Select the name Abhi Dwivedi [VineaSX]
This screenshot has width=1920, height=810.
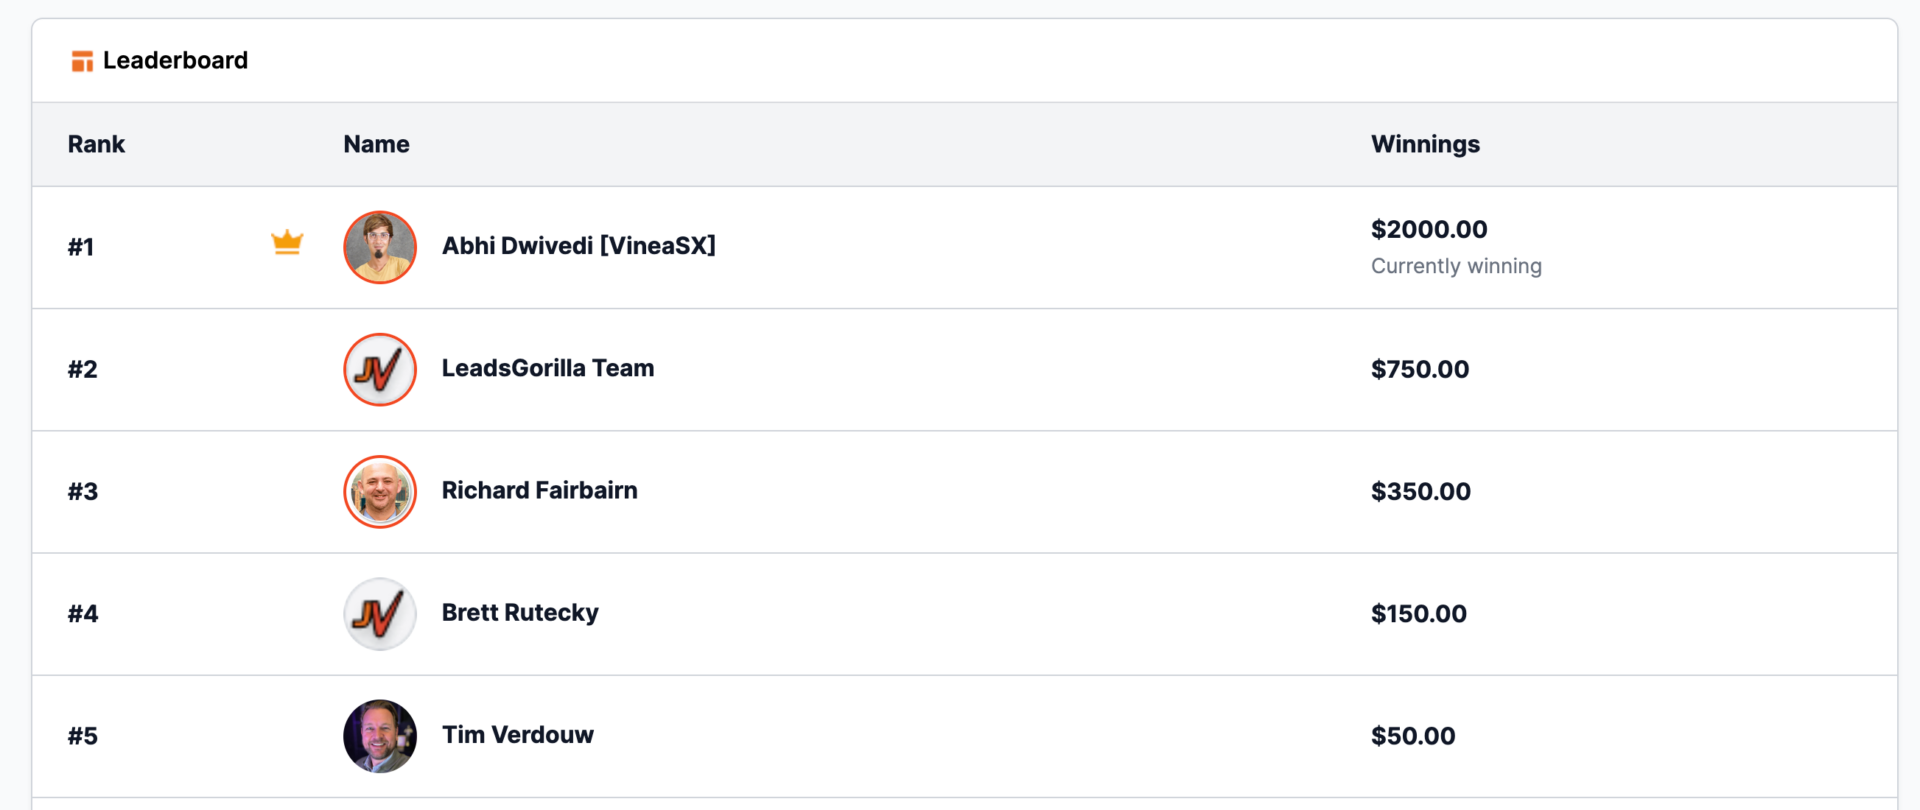[x=579, y=246]
